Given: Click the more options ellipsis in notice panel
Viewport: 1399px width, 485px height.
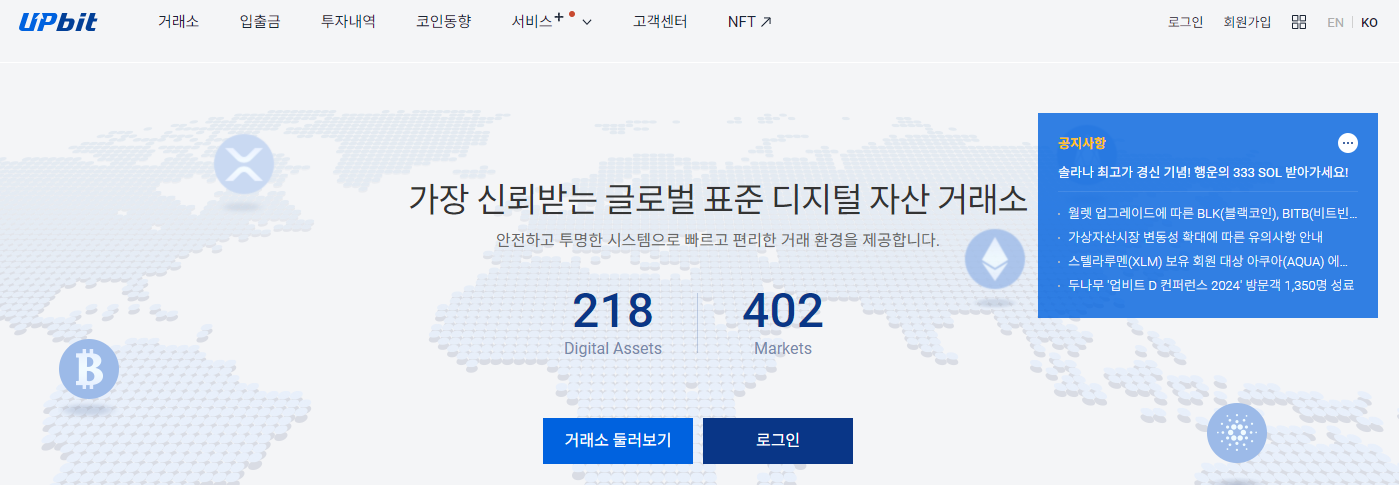Looking at the screenshot, I should 1348,143.
